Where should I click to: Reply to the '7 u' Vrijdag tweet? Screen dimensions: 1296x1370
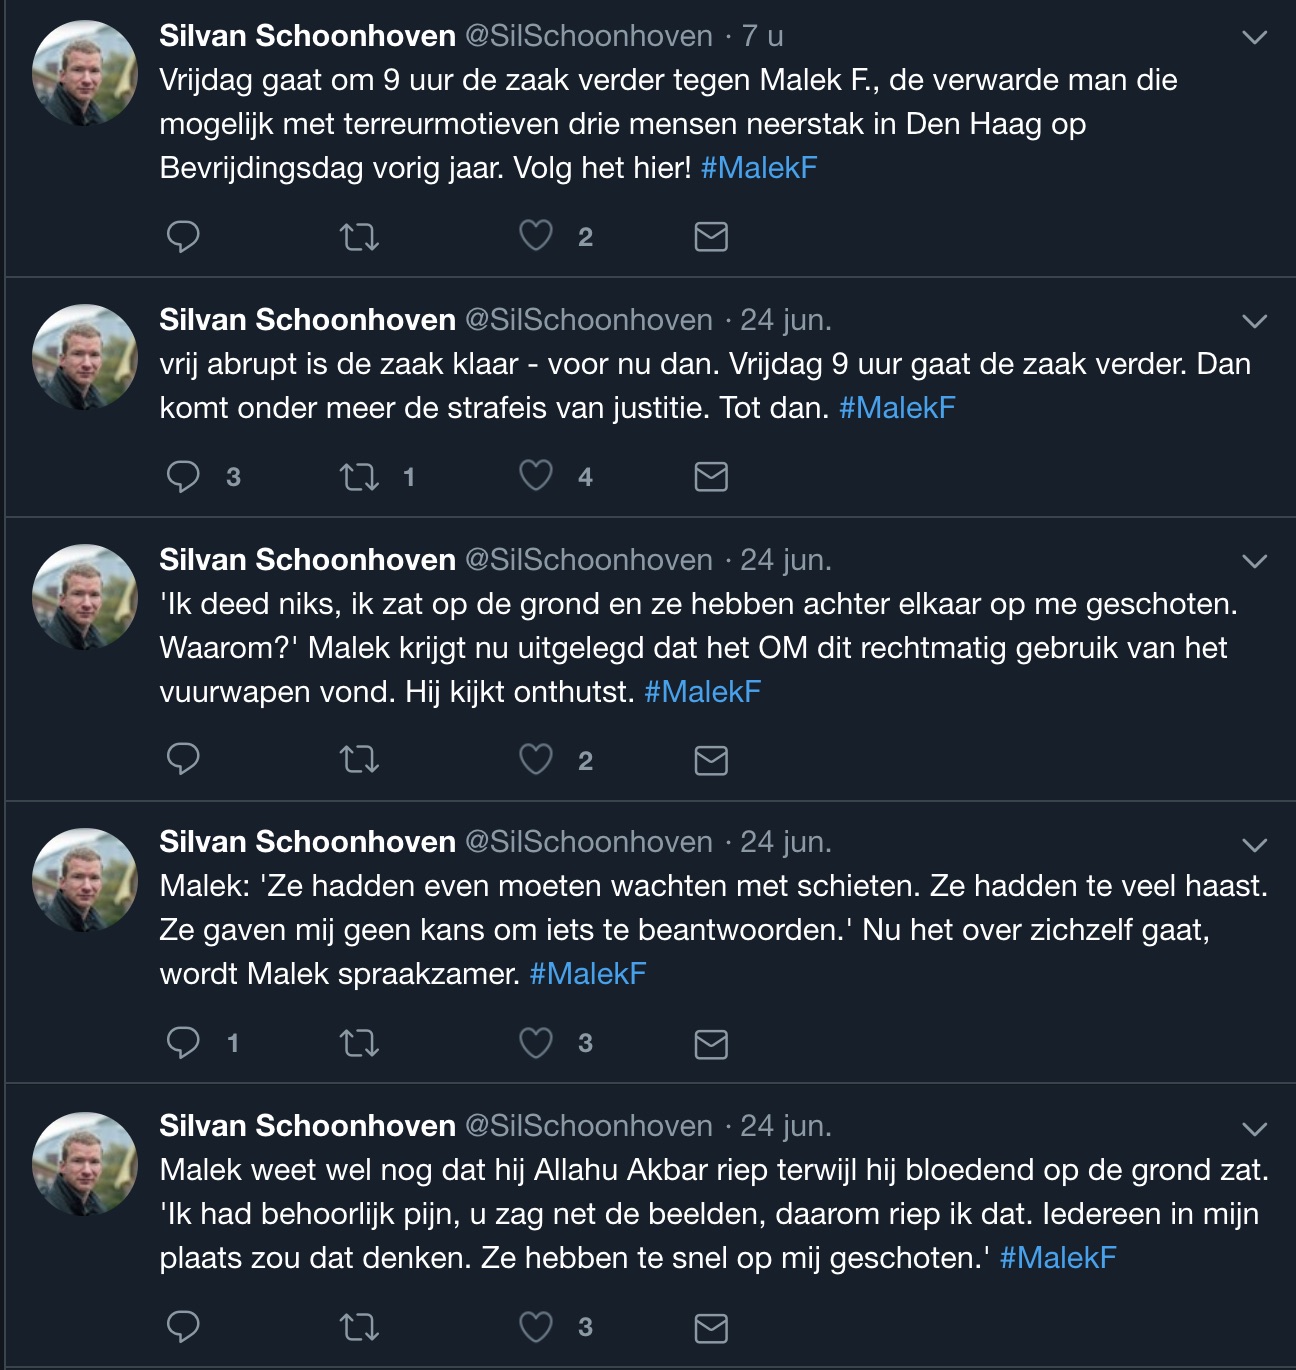(183, 237)
